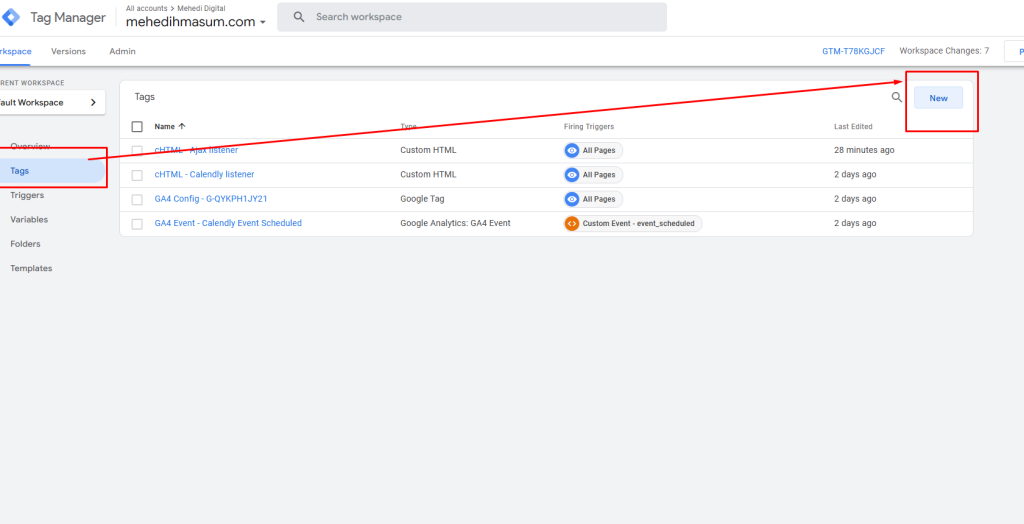Viewport: 1024px width, 524px height.
Task: Open the GA4 Config - G-QYKPH1JY21 tag
Action: click(x=211, y=199)
